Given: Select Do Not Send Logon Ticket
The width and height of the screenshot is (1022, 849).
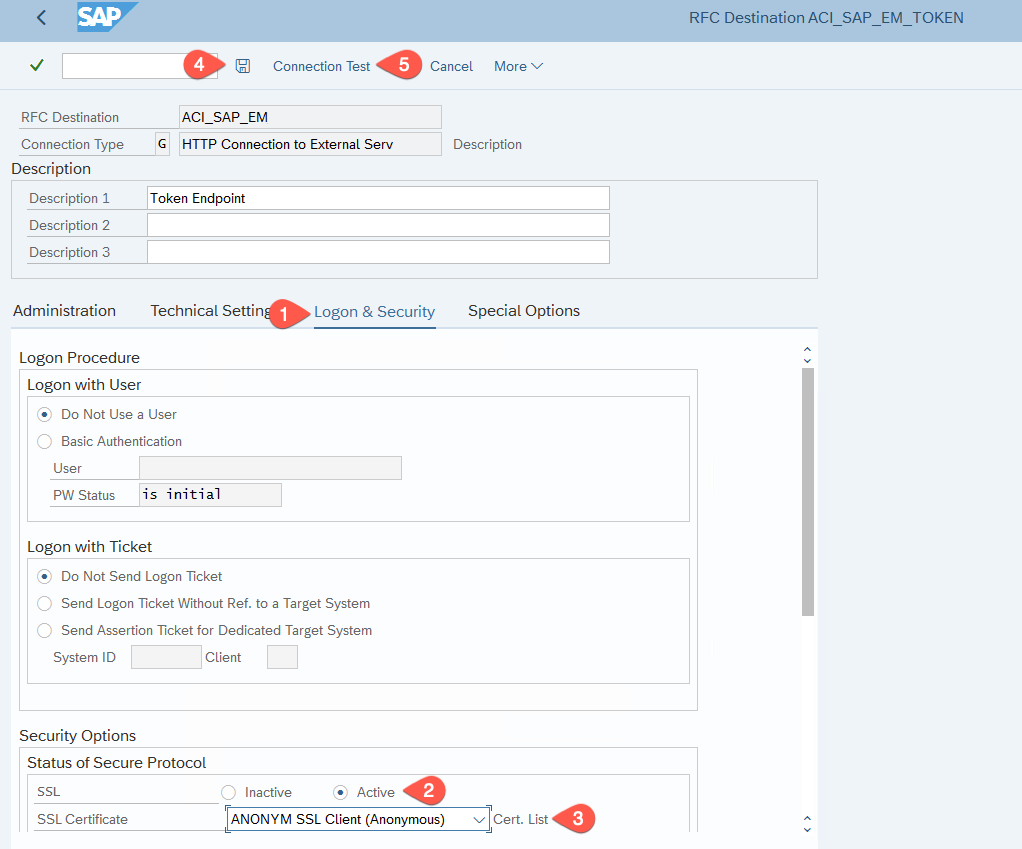Looking at the screenshot, I should [44, 577].
